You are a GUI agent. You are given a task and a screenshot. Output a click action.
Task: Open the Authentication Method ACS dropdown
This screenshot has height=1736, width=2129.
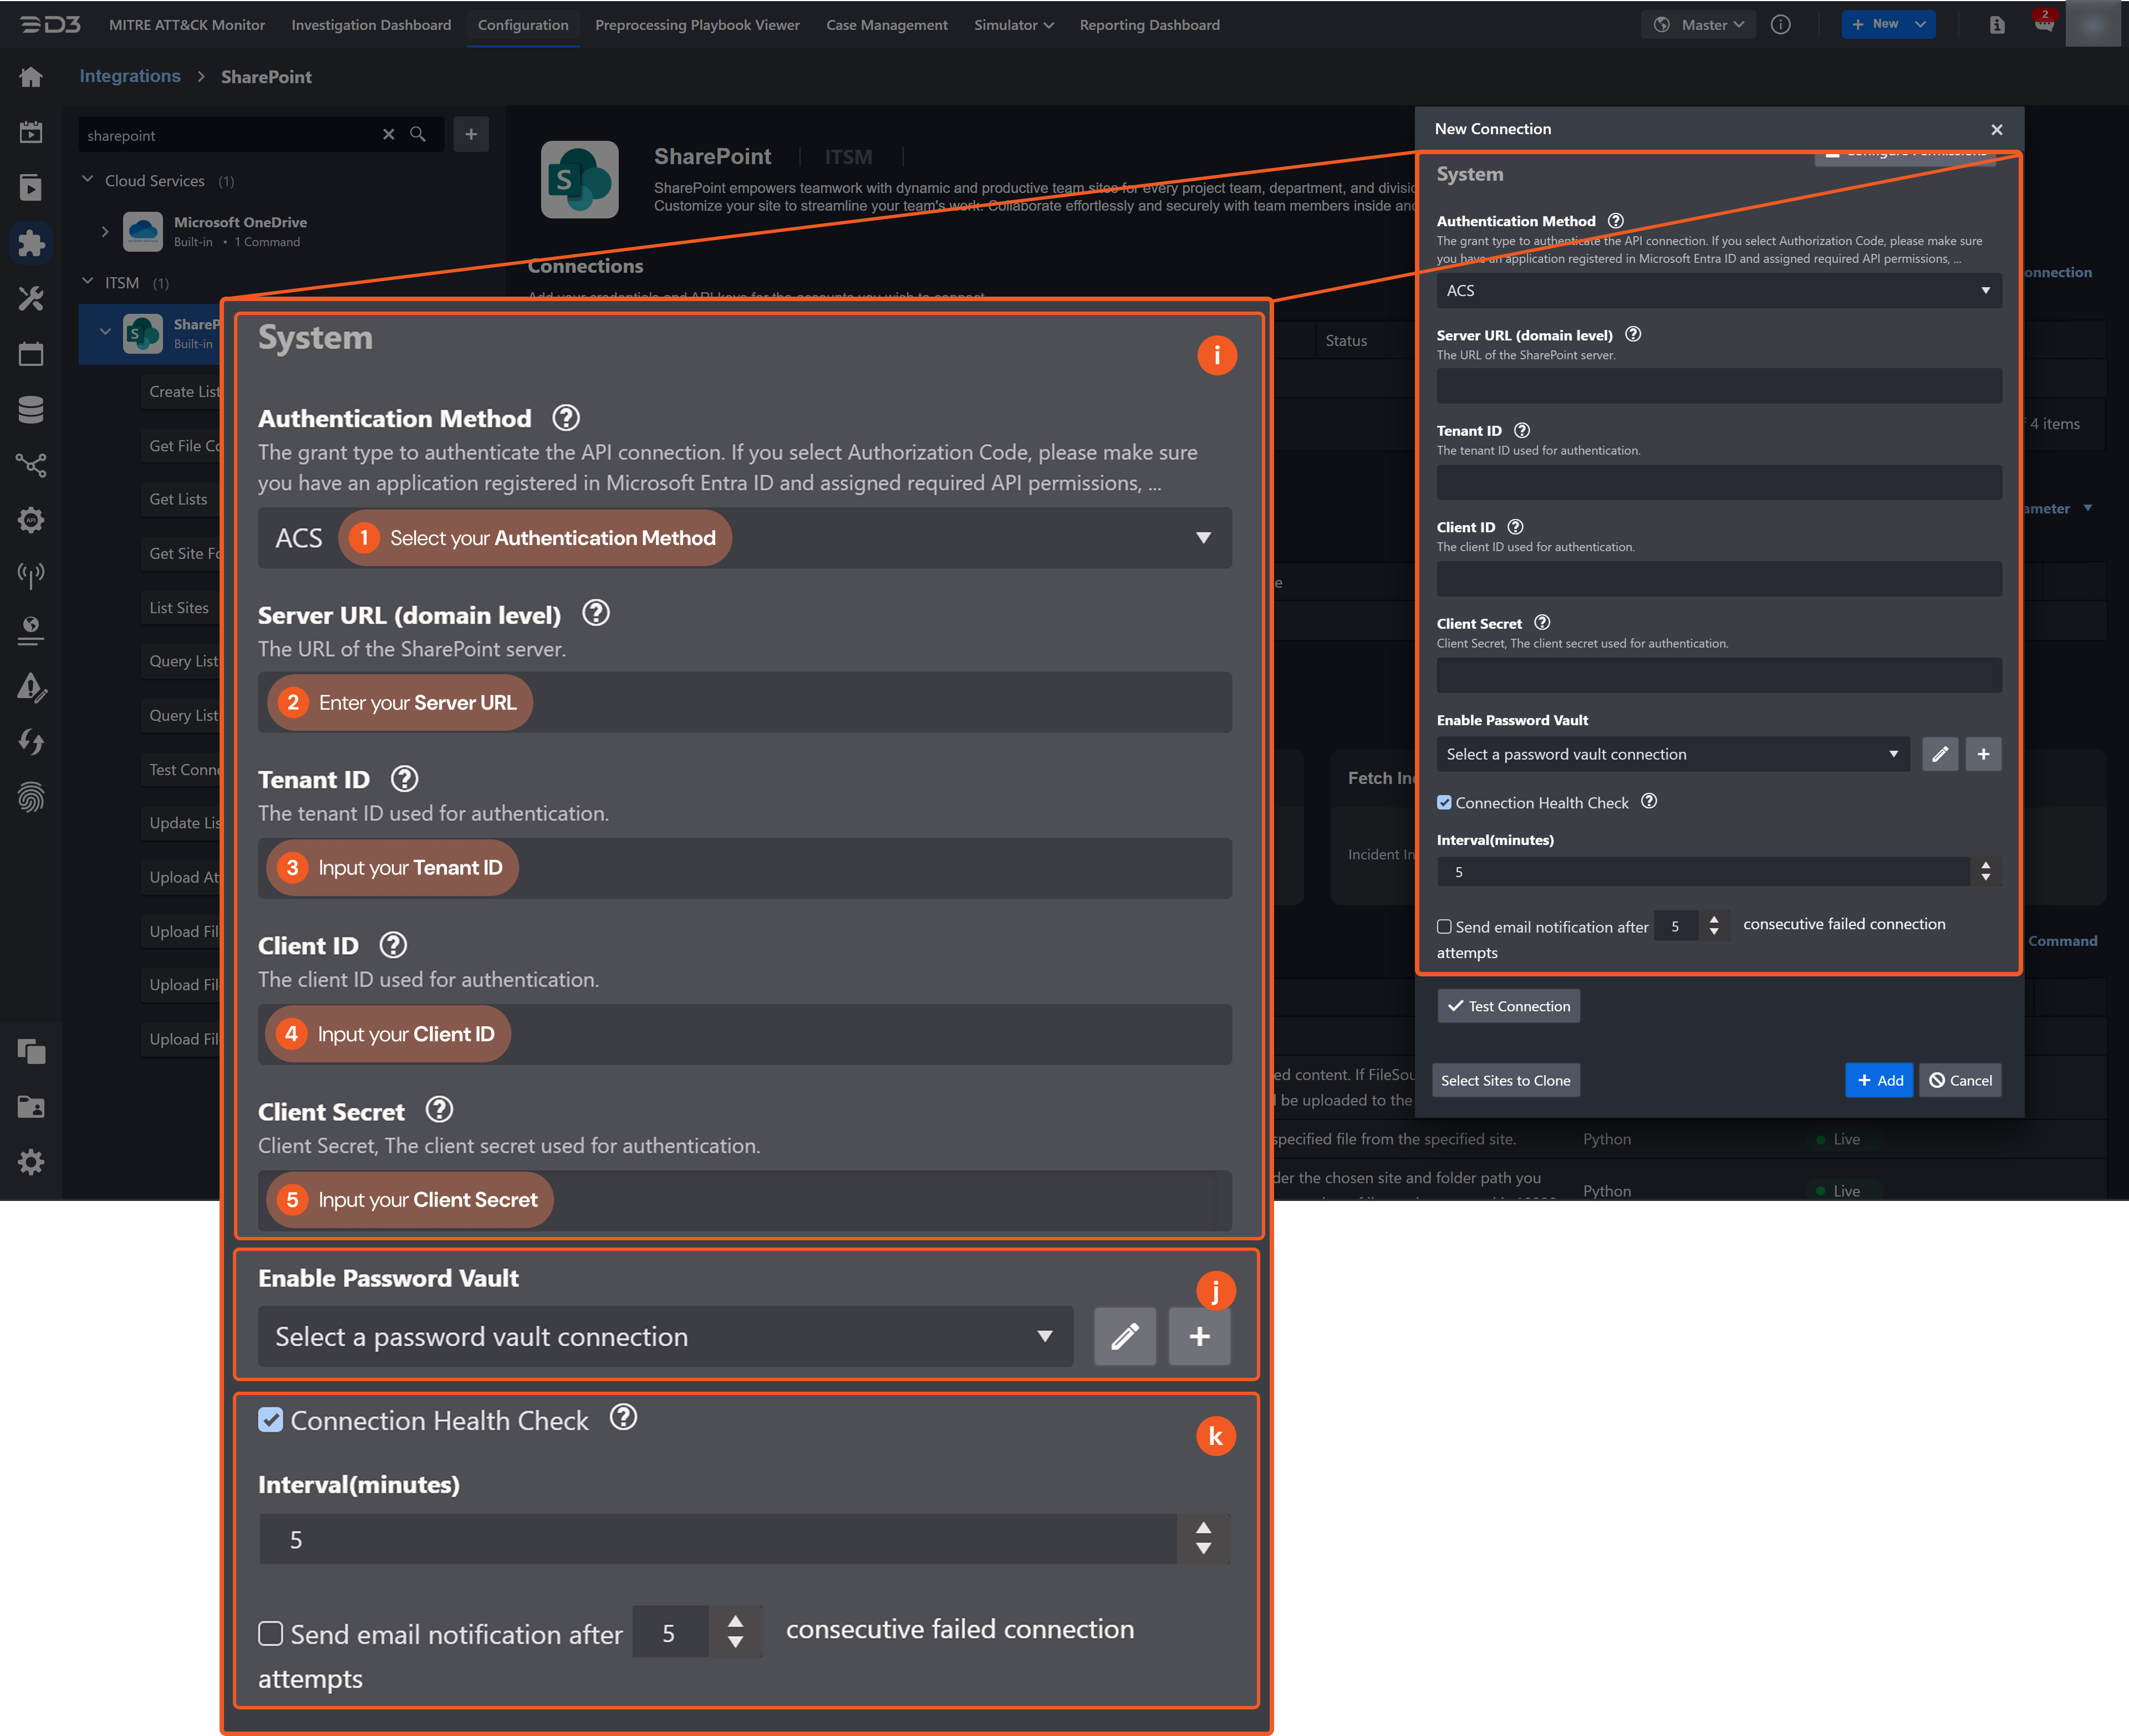pos(1718,290)
